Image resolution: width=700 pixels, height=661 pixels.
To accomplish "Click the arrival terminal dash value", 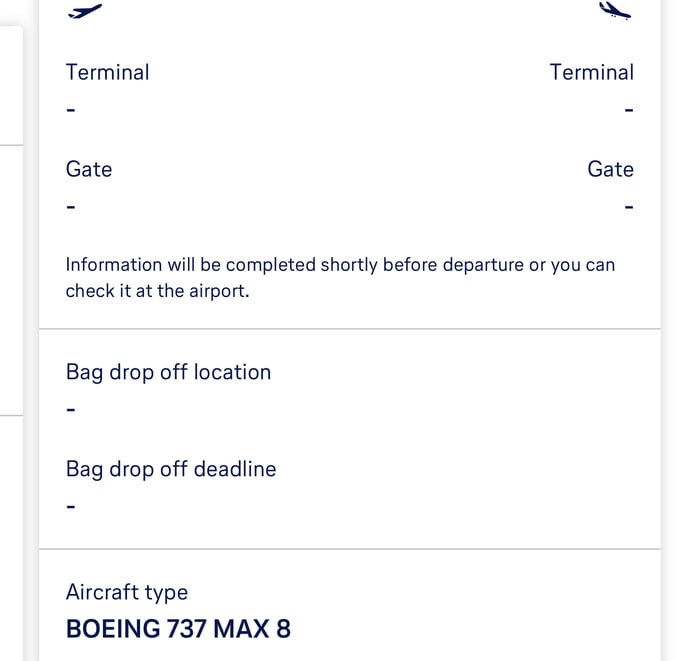I will coord(628,110).
